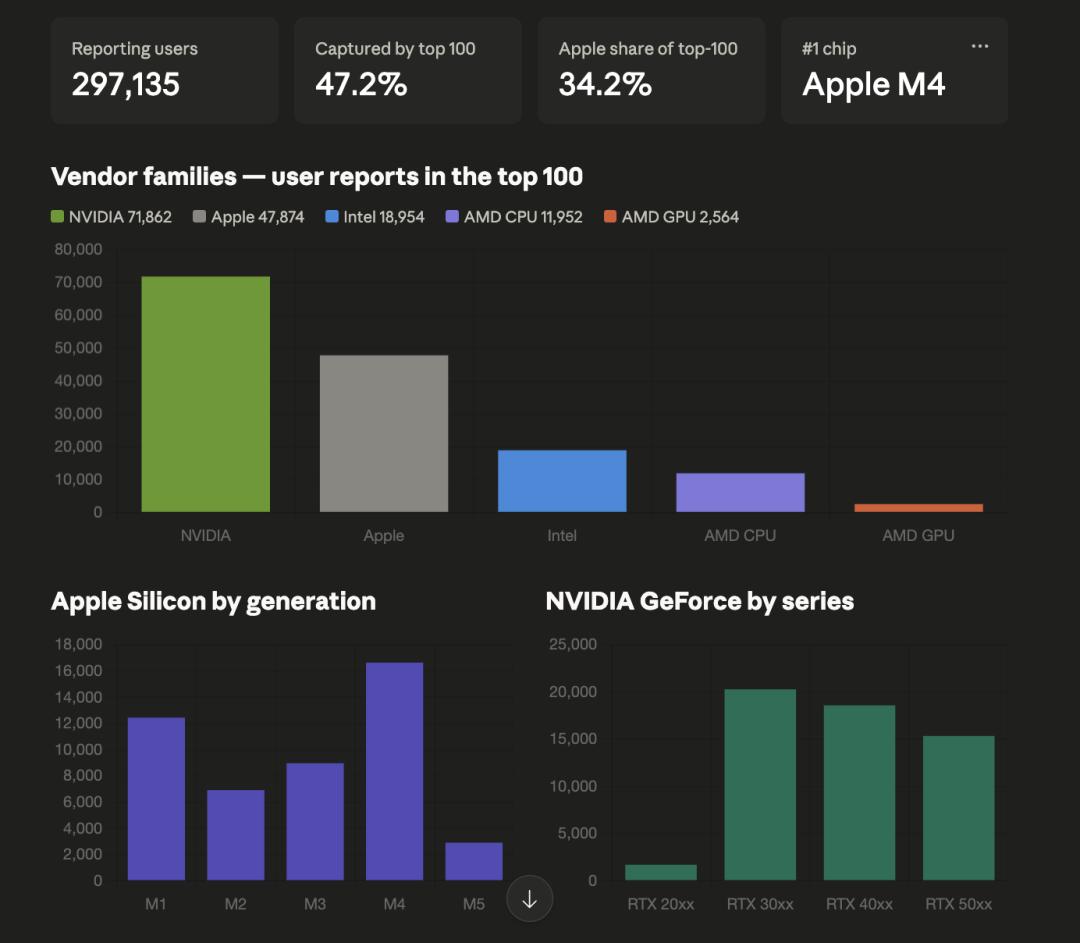Click the scroll-down arrow button
This screenshot has width=1080, height=943.
tap(529, 898)
